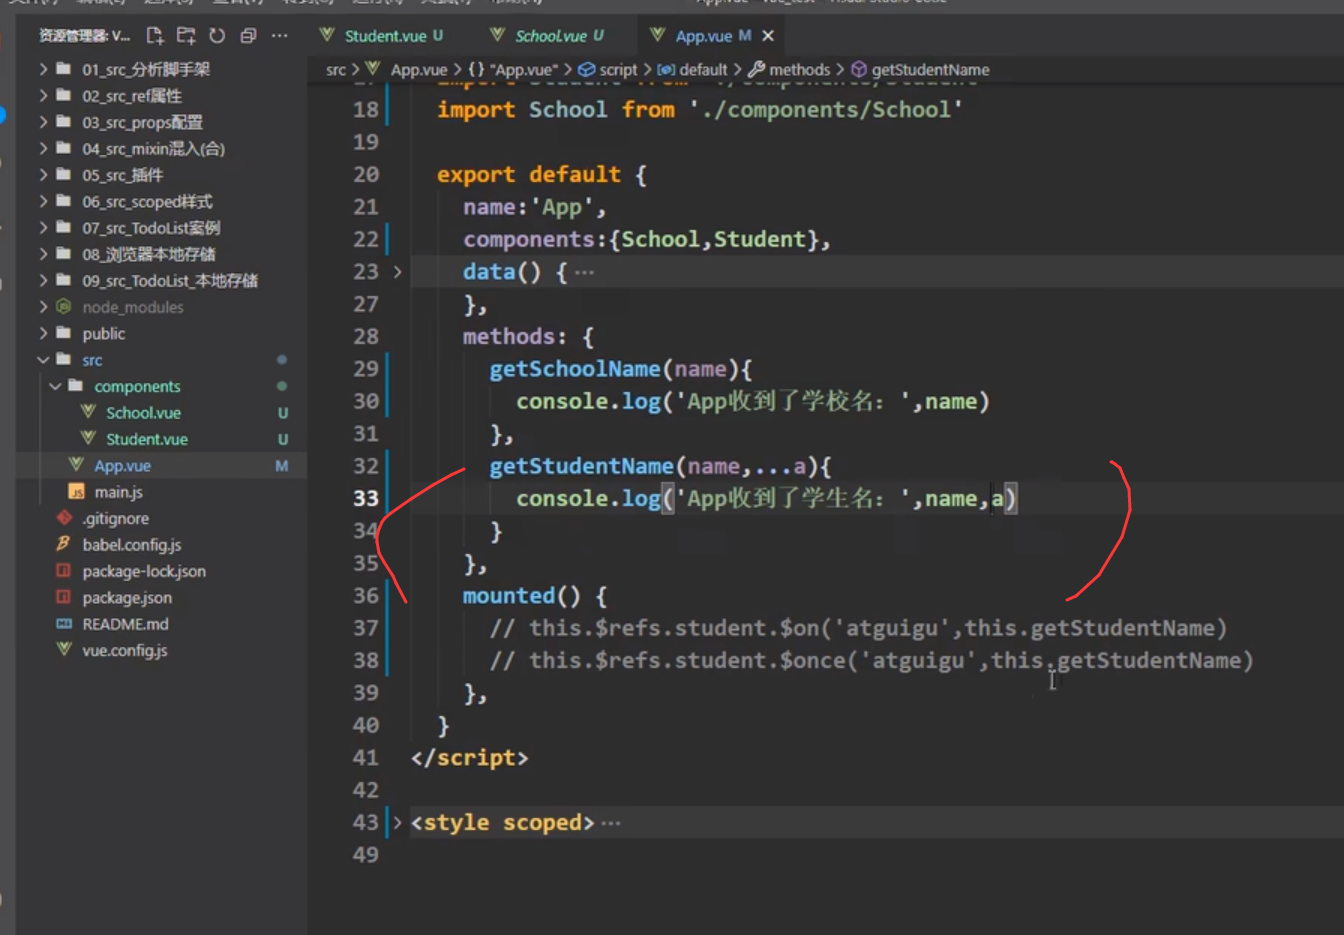Open the .gitignore file
This screenshot has height=935, width=1344.
click(116, 519)
